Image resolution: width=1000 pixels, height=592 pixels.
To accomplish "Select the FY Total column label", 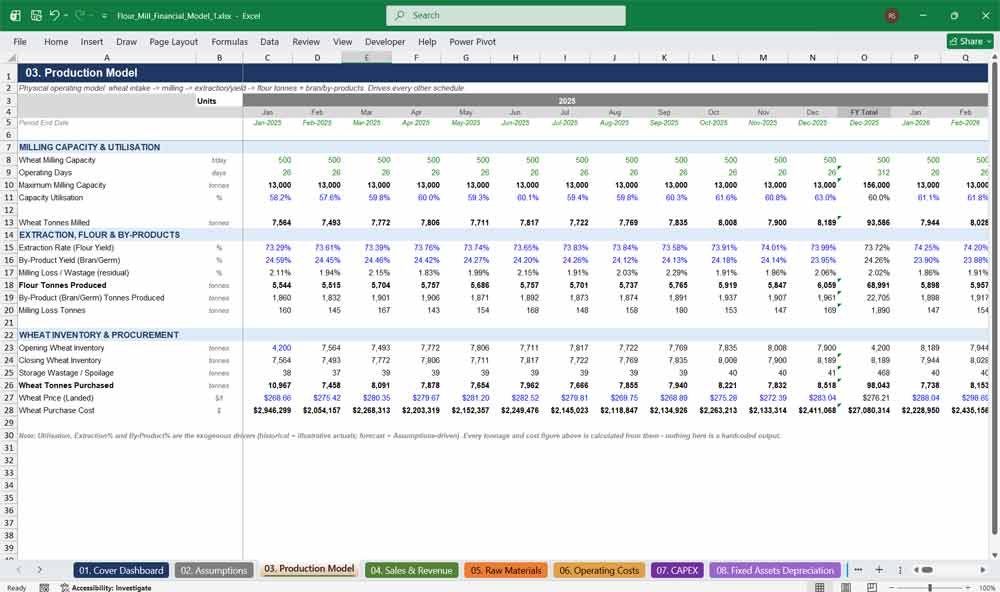I will (864, 112).
